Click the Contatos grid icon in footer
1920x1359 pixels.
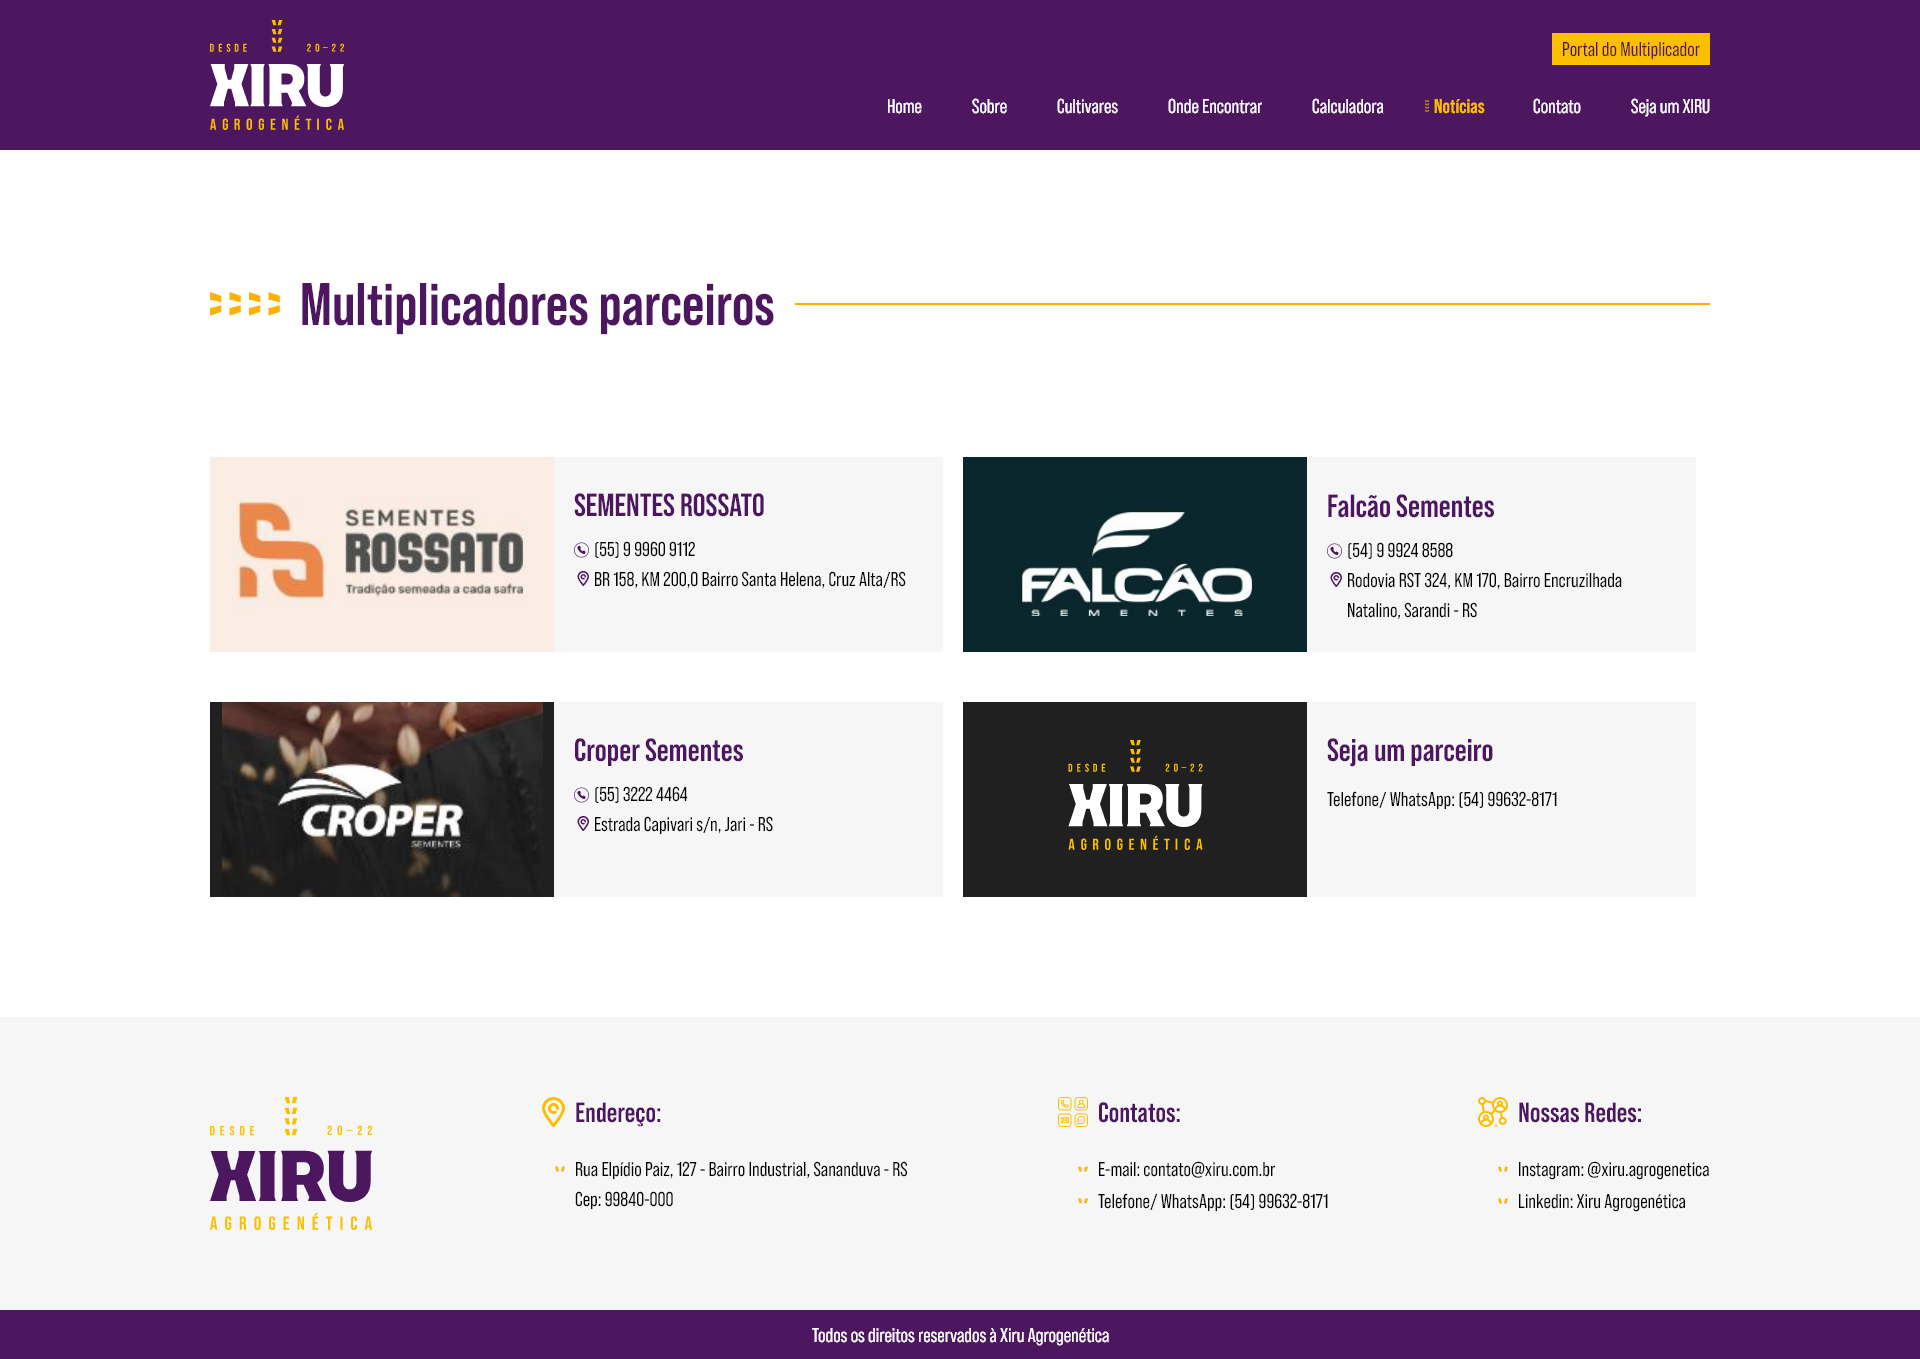tap(1072, 1112)
